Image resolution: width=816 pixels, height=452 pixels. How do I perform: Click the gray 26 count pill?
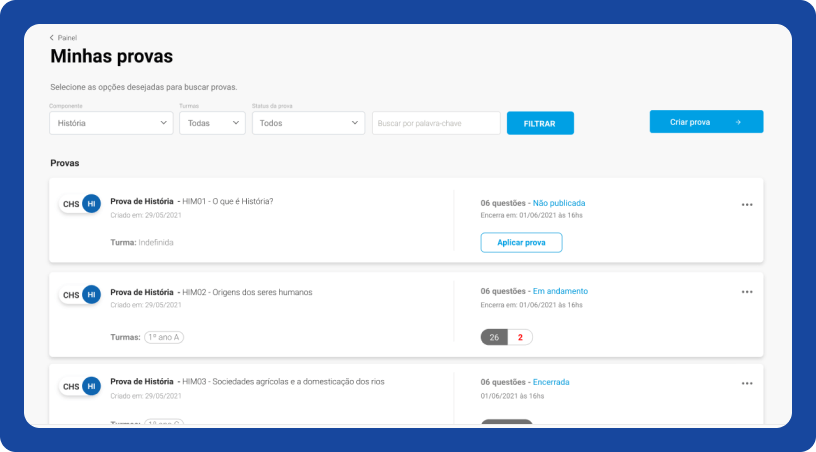(x=494, y=337)
